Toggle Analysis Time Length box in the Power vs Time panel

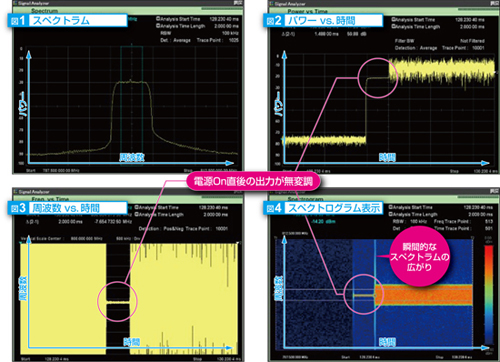(x=394, y=26)
